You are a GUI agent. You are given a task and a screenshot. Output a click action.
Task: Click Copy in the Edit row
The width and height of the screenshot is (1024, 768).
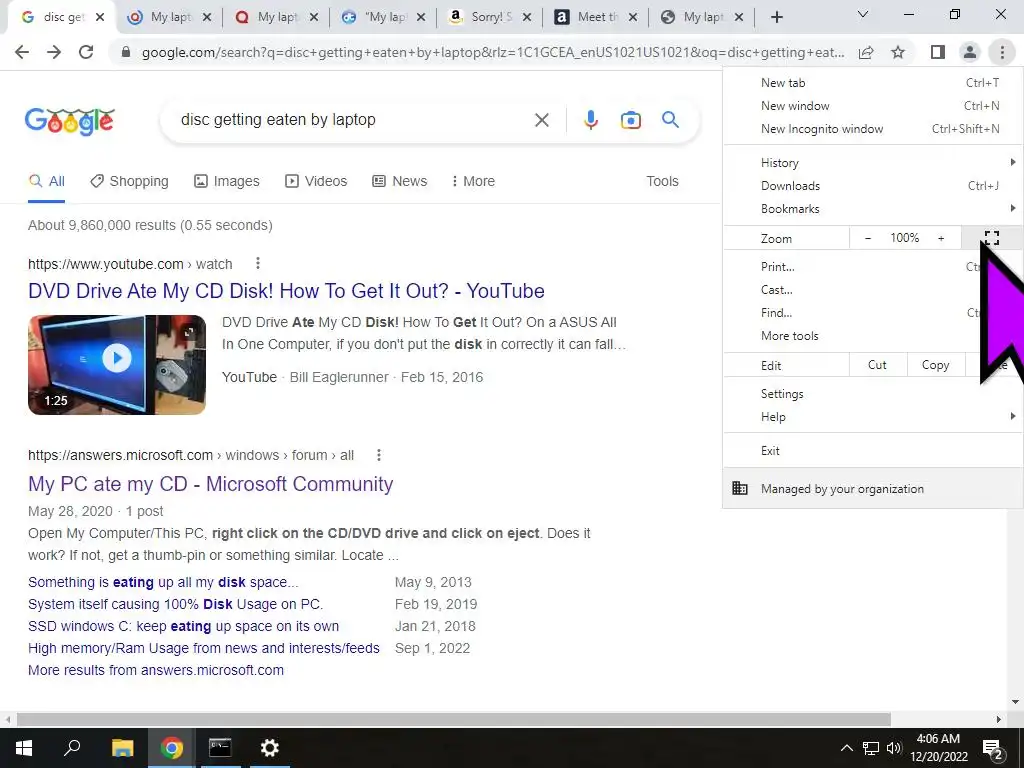tap(936, 365)
